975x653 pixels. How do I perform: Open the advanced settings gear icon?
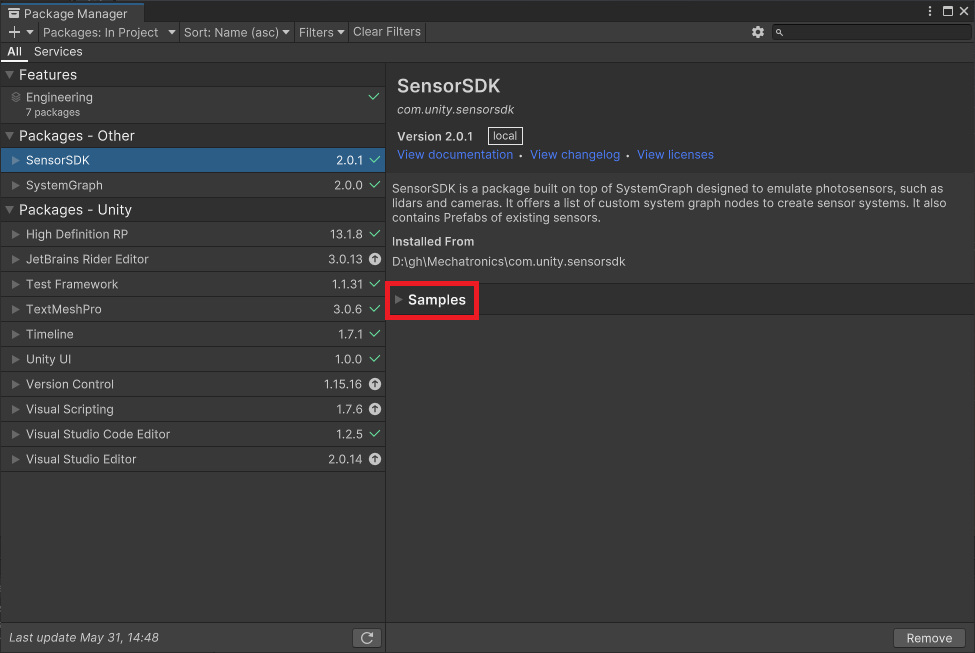(757, 32)
